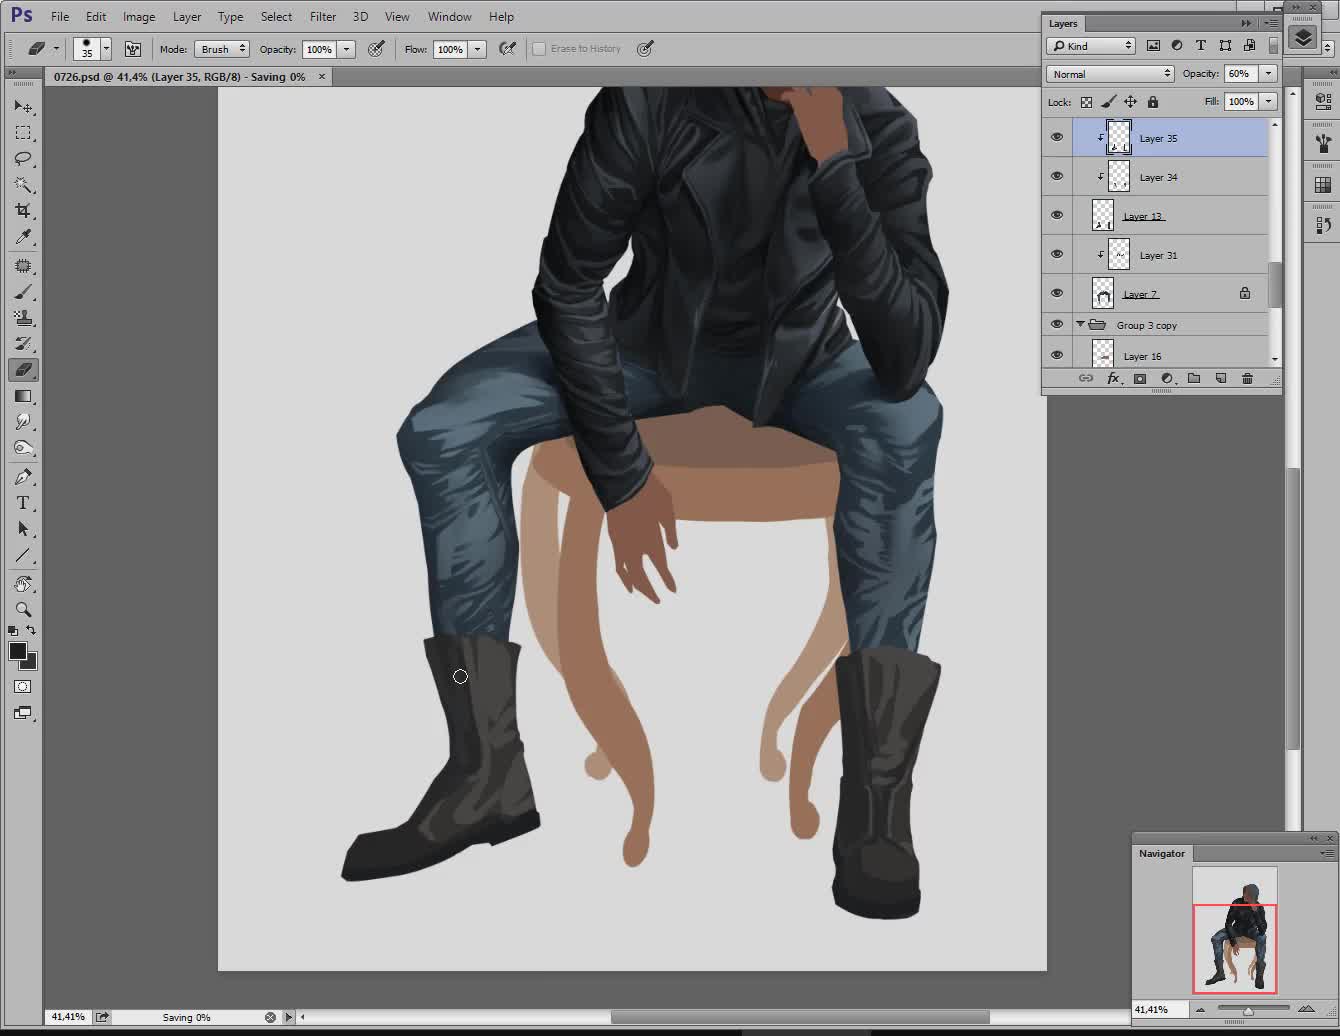The image size is (1340, 1036).
Task: Select the Line shape tool
Action: [x=23, y=555]
